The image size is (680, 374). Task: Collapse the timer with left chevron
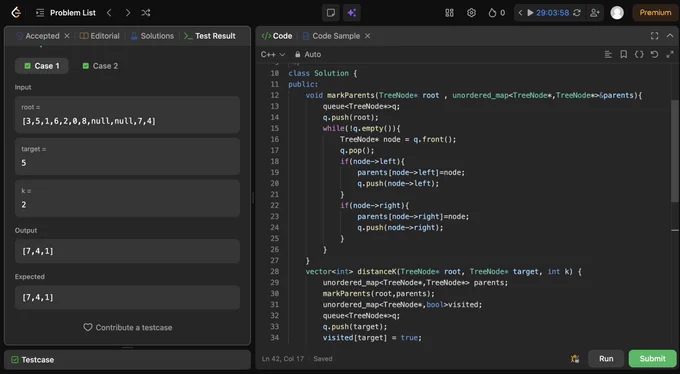tap(520, 13)
